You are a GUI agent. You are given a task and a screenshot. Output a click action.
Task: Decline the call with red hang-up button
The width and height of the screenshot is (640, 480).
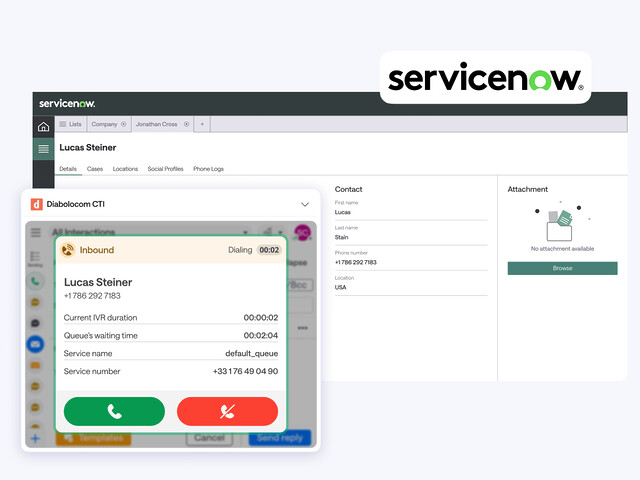[x=227, y=411]
